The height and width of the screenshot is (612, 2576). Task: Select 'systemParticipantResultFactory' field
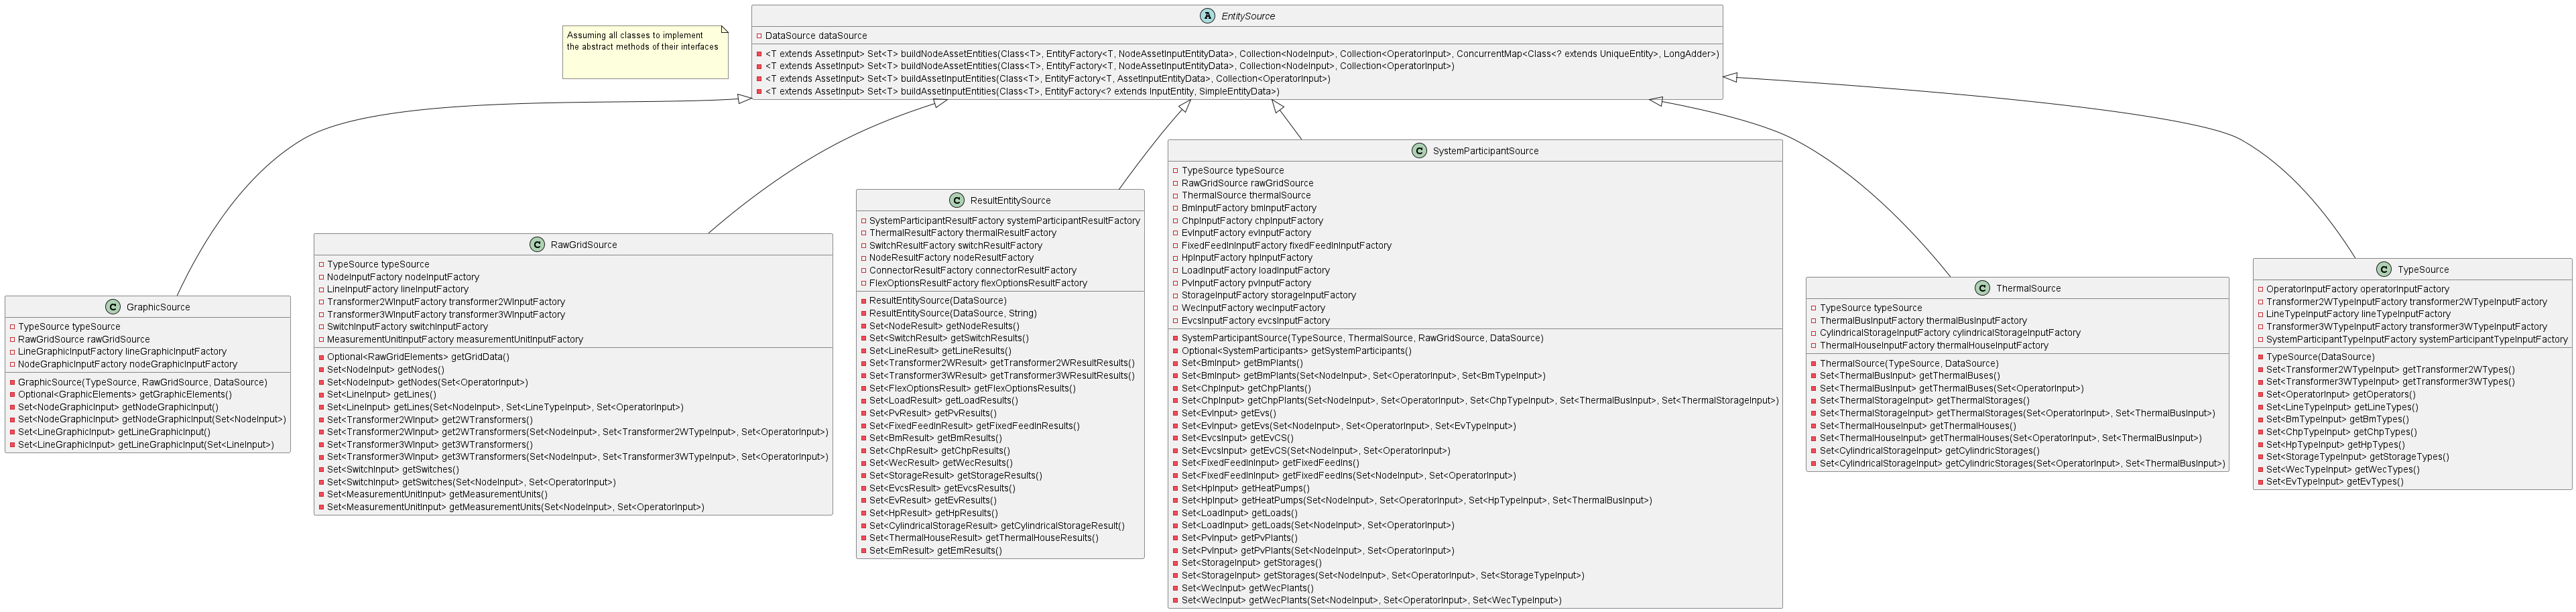[1005, 221]
